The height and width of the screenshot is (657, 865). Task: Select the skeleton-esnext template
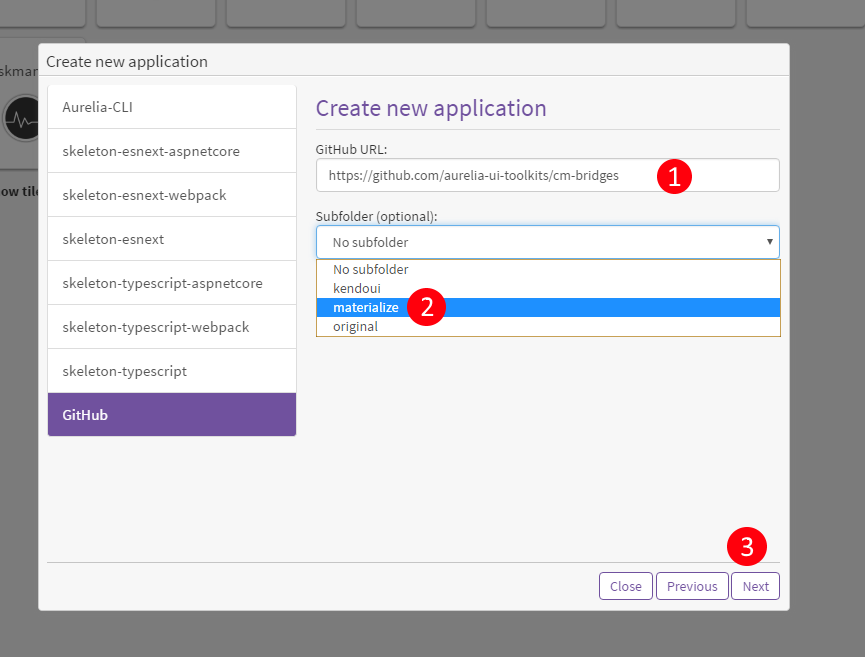[171, 239]
